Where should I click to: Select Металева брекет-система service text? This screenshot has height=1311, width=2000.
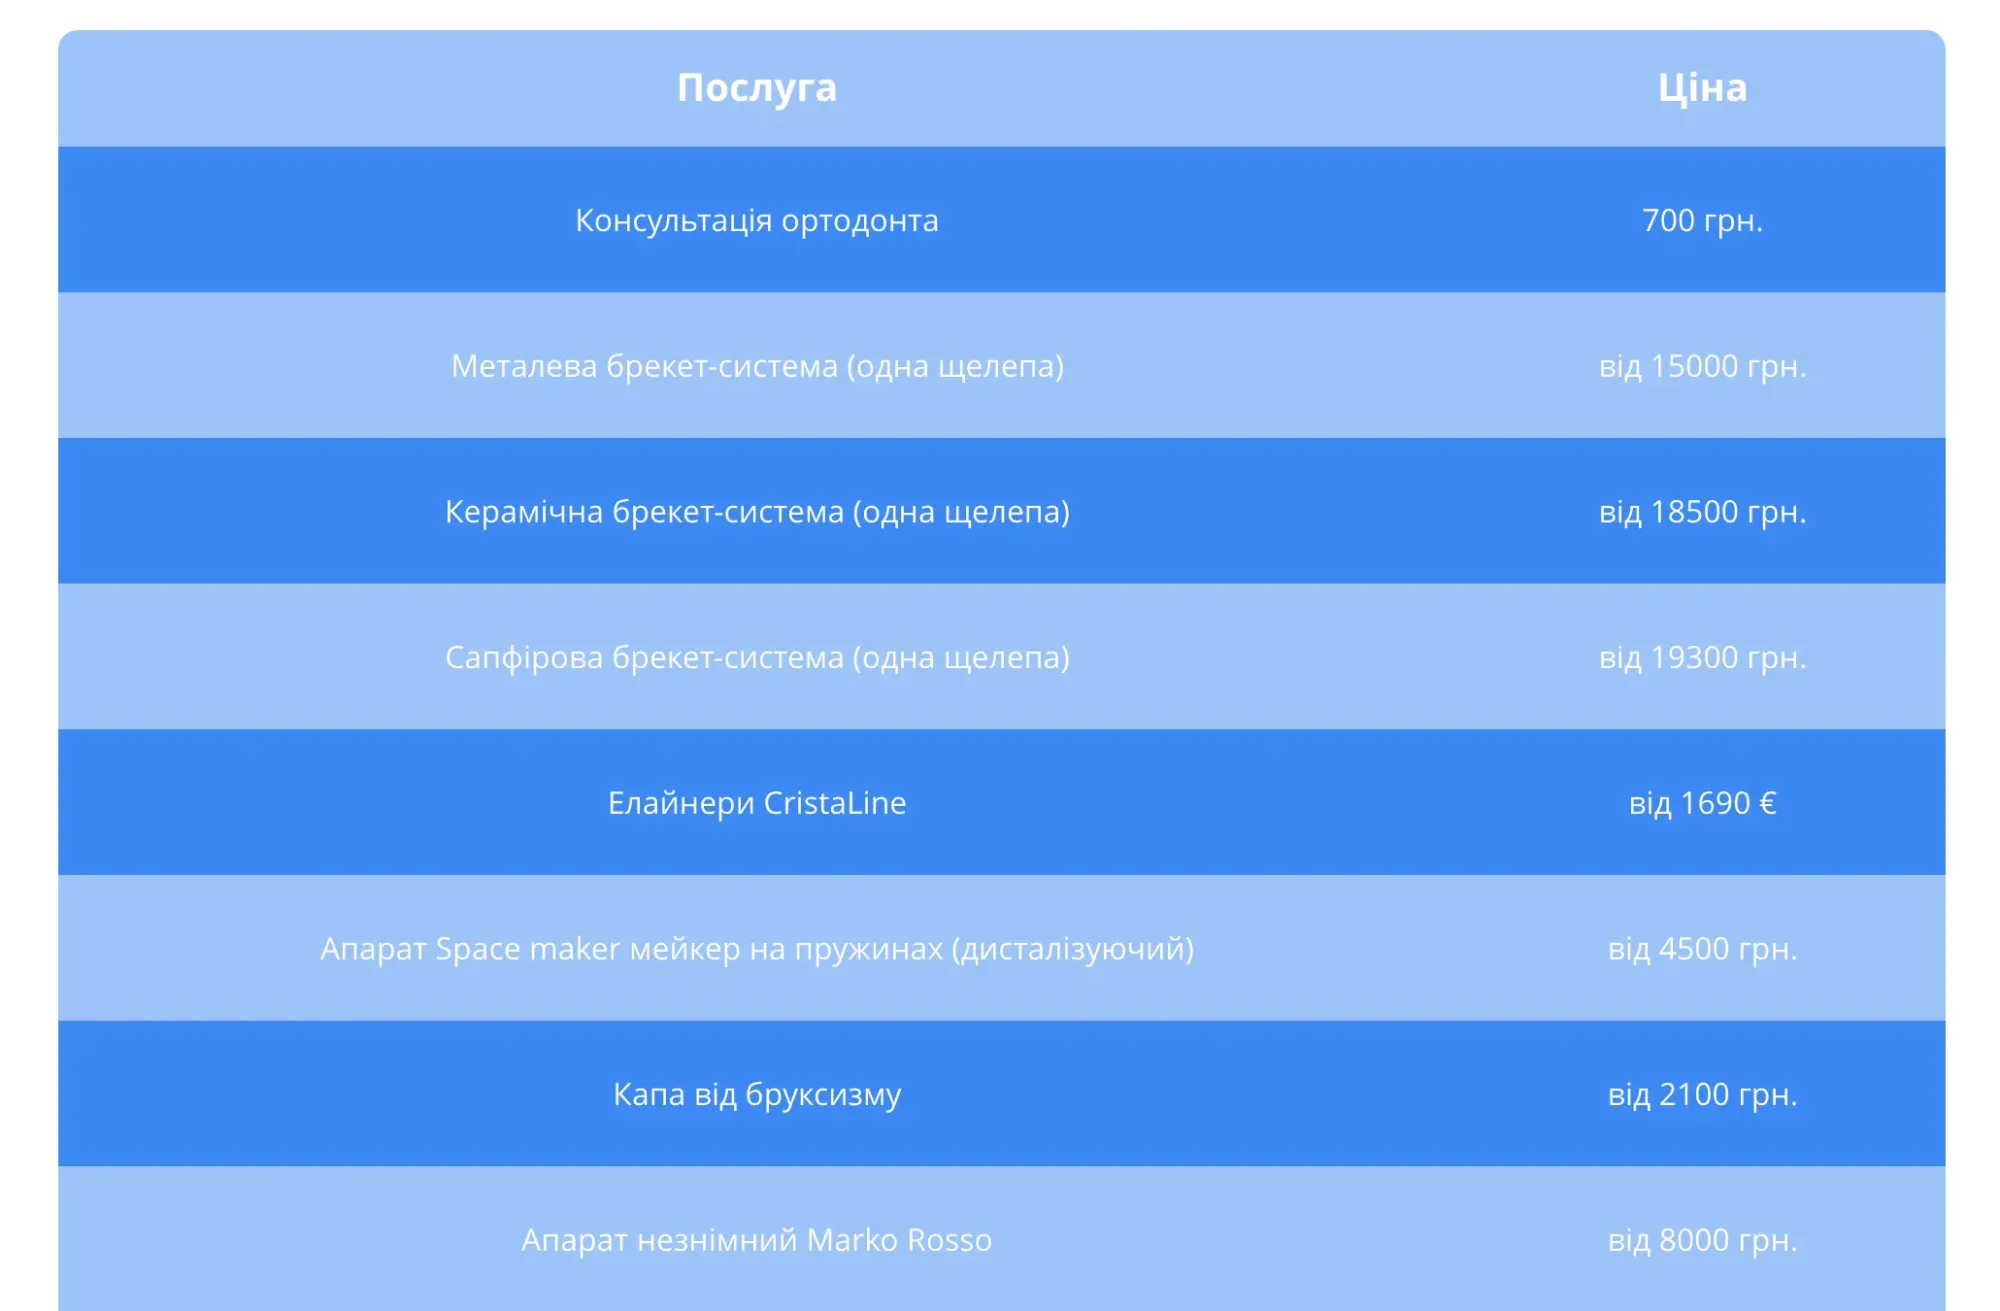point(756,366)
